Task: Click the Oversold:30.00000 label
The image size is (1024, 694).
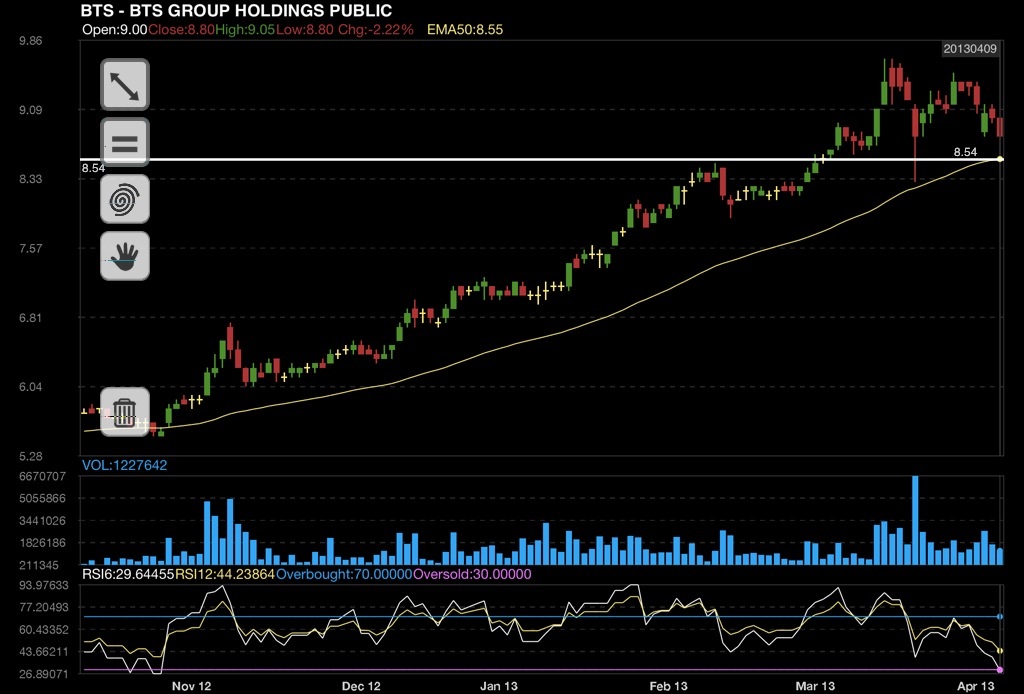Action: (472, 575)
